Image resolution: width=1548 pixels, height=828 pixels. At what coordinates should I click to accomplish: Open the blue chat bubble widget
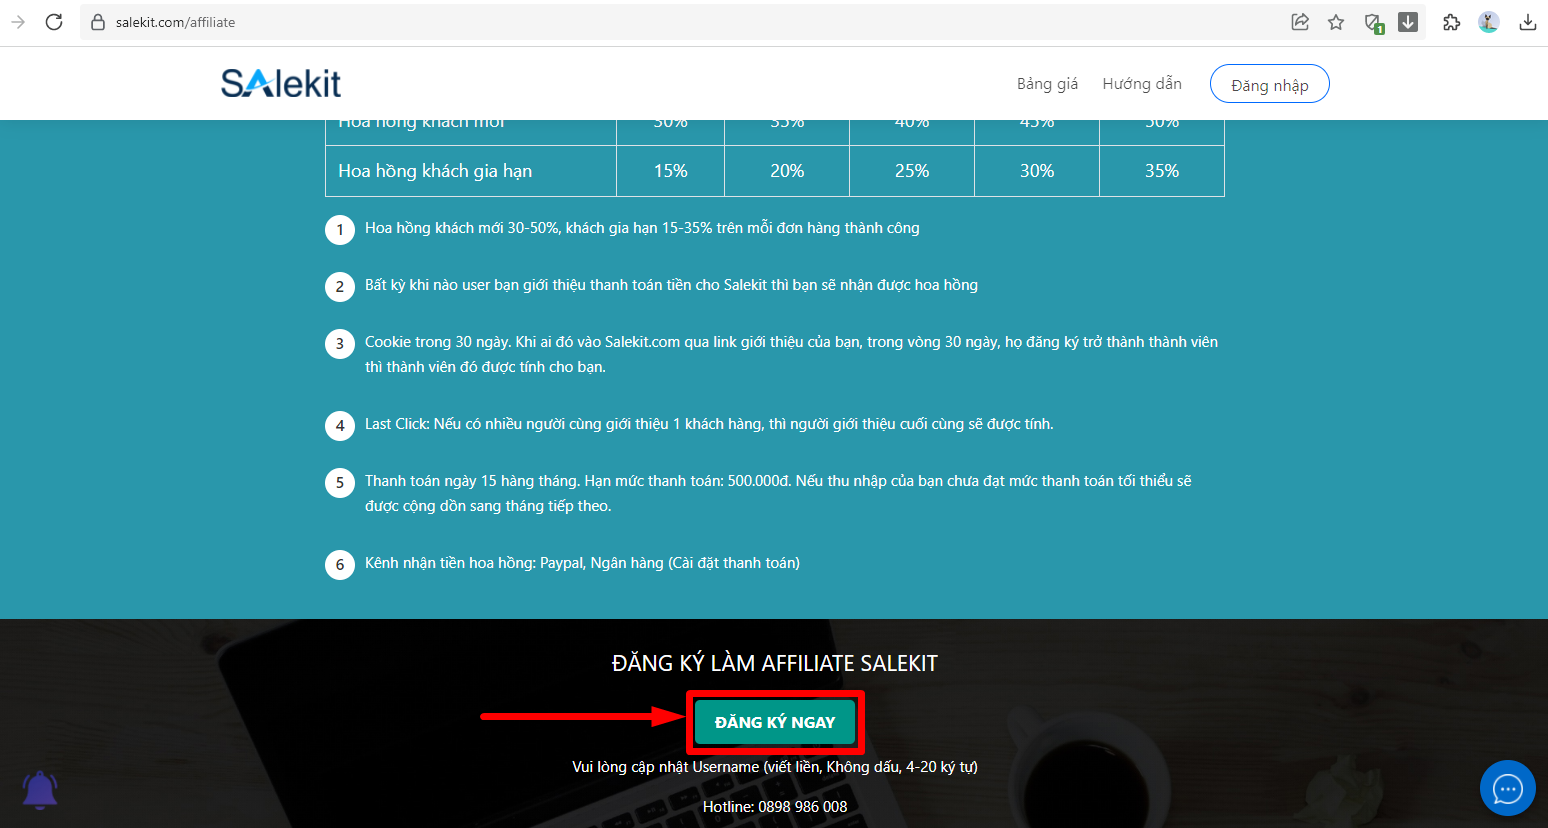point(1507,788)
